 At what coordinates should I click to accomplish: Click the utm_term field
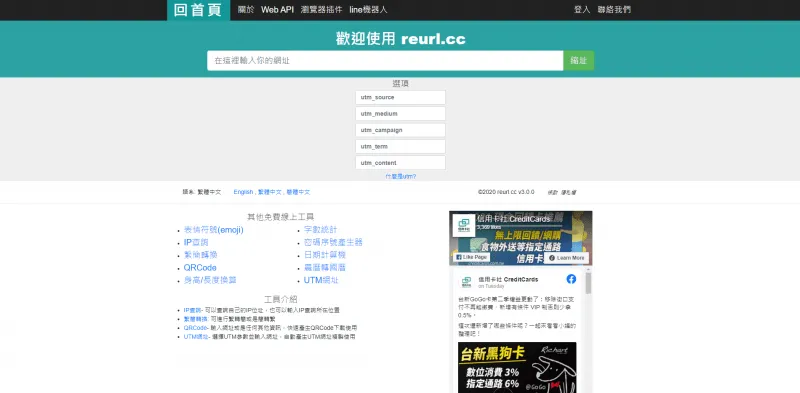pos(401,146)
